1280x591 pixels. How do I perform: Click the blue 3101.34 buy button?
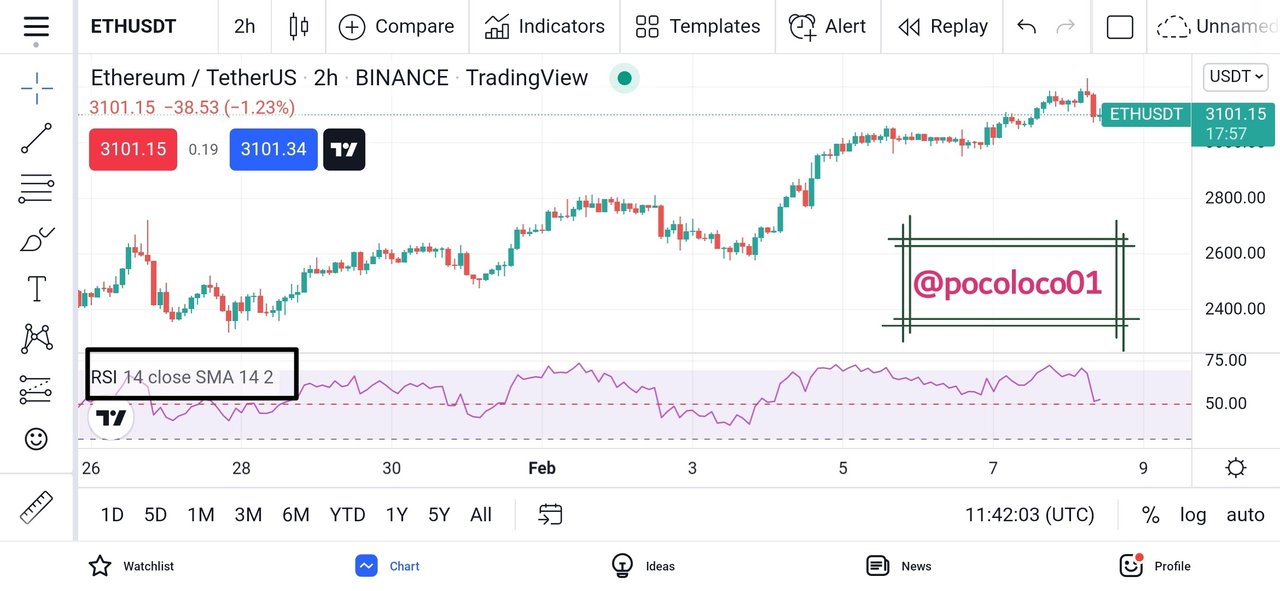coord(274,149)
